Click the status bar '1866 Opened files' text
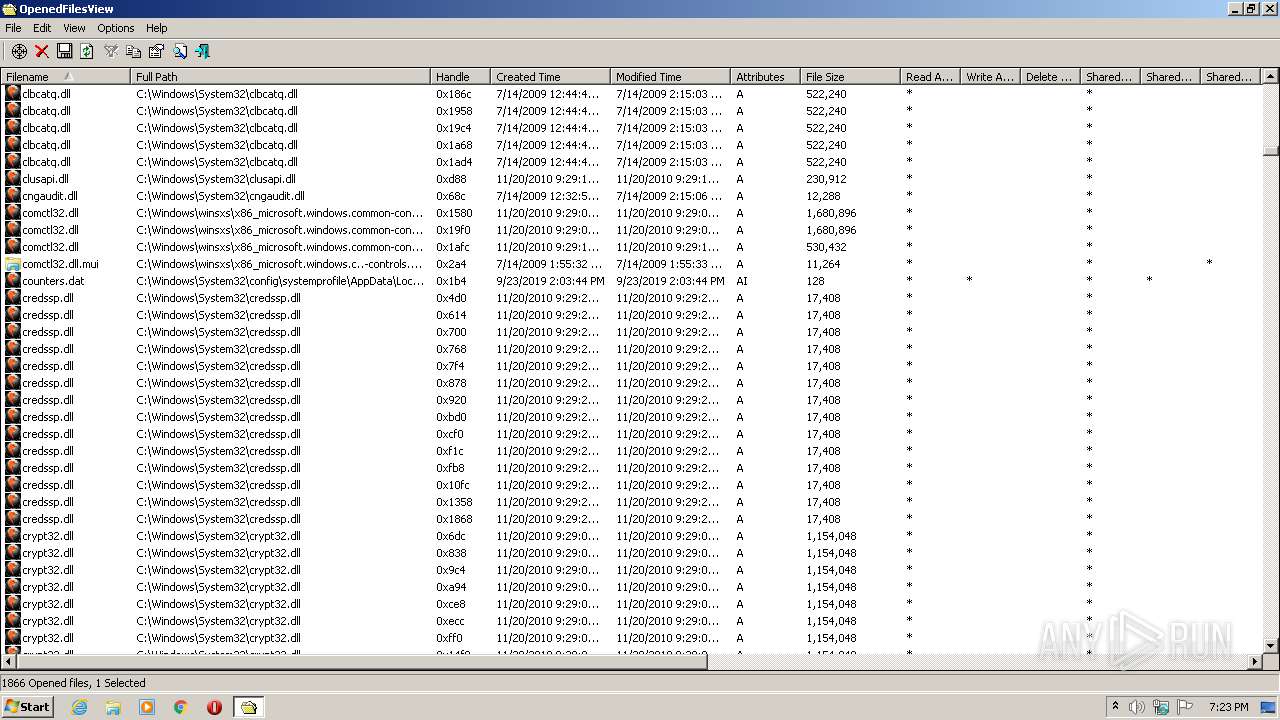 45,683
